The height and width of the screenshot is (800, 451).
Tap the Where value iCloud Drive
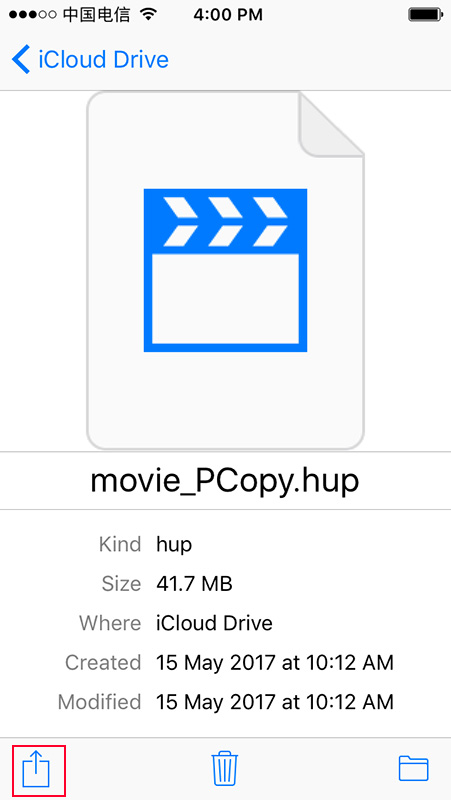[x=214, y=623]
